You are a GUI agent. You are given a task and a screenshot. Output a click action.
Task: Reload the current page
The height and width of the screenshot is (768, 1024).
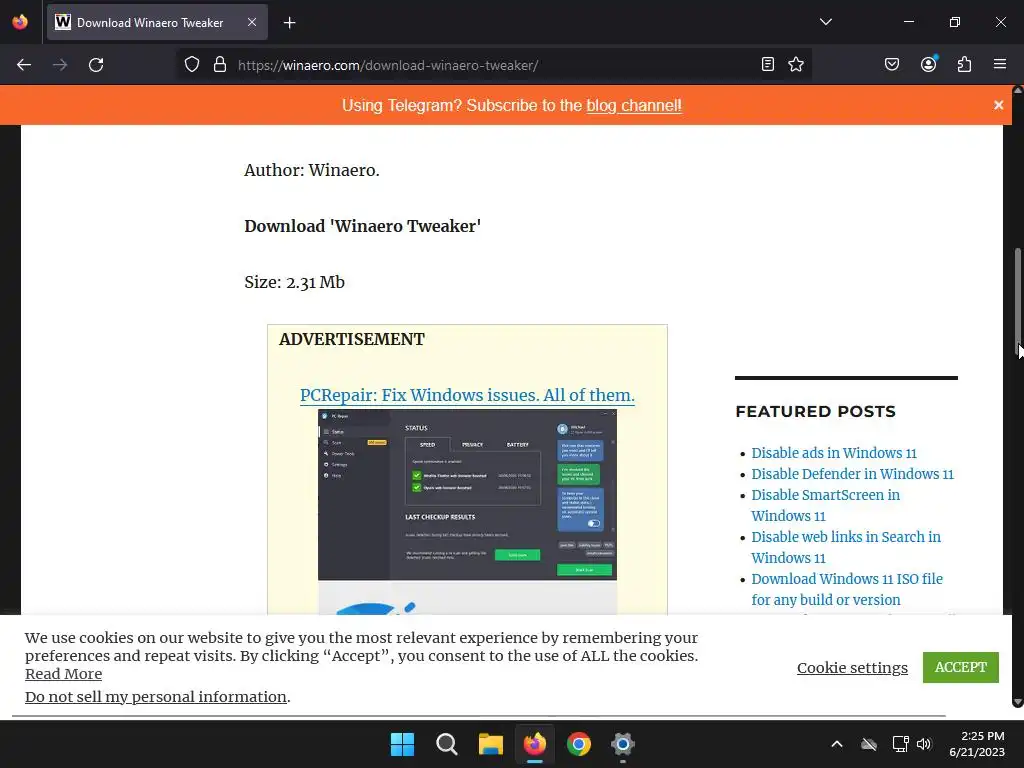pos(96,65)
